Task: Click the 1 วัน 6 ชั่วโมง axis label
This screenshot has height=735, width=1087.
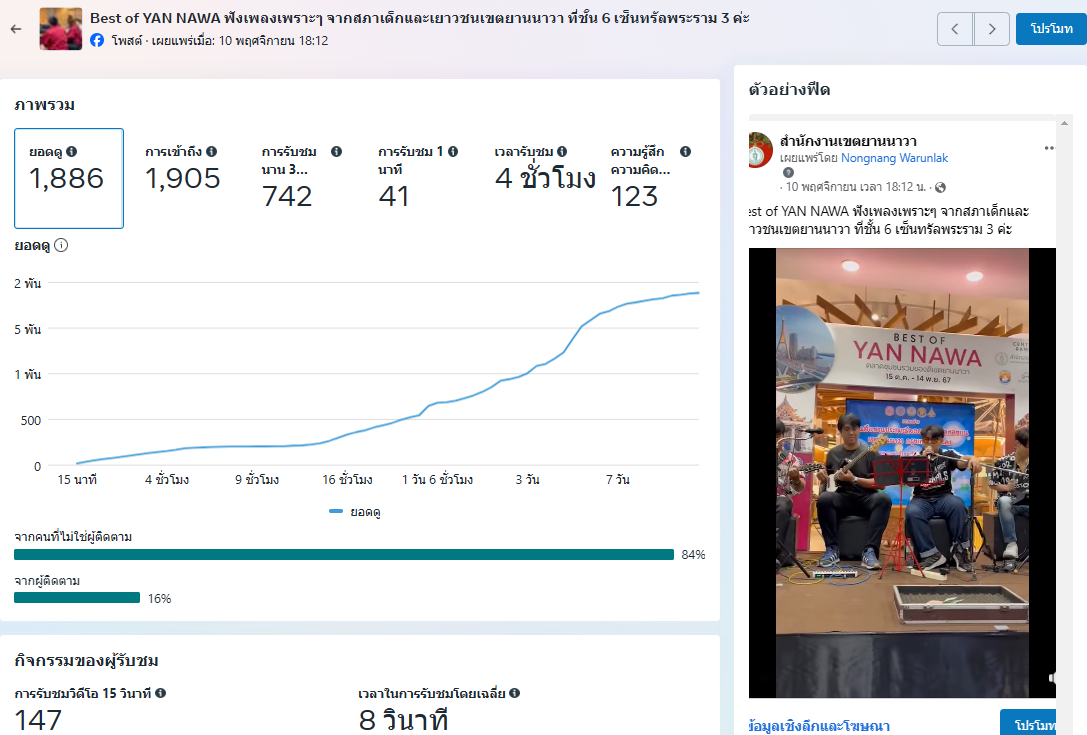Action: tap(437, 479)
